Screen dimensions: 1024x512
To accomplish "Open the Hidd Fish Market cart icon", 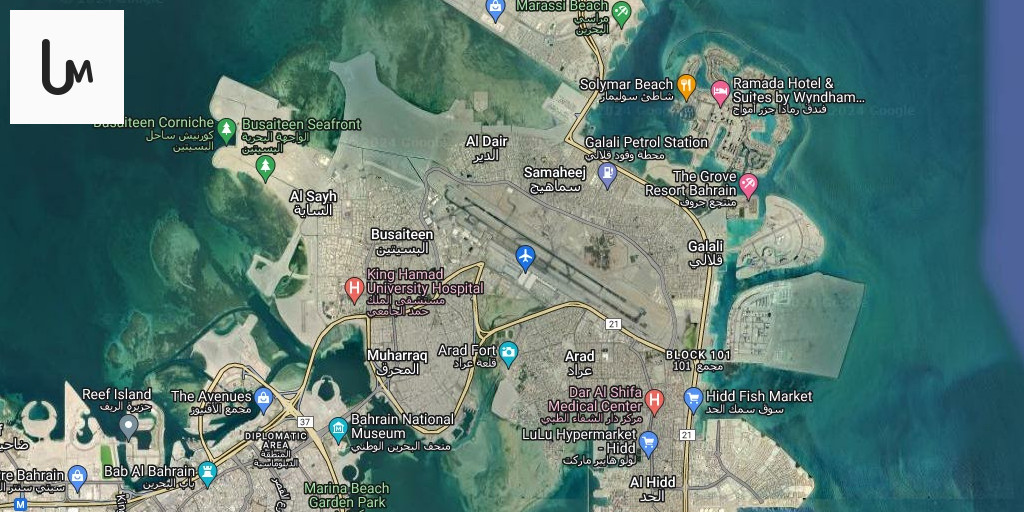I will 693,398.
